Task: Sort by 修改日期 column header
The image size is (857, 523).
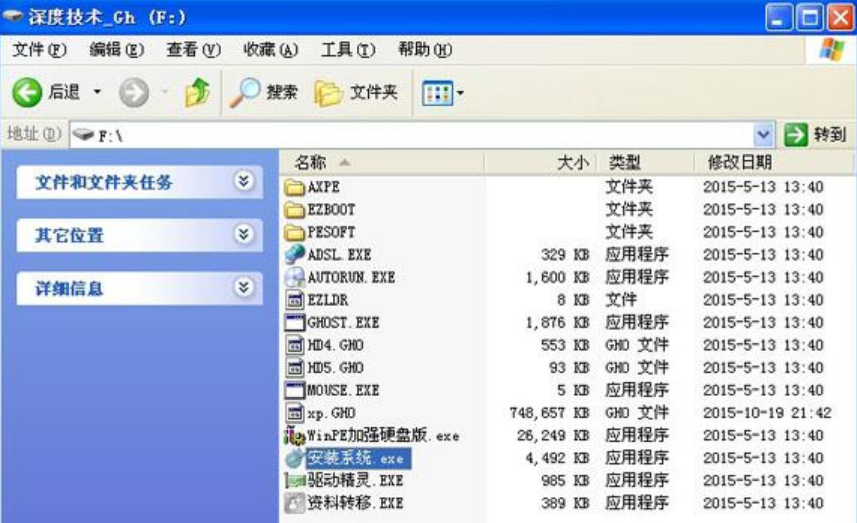Action: point(774,162)
